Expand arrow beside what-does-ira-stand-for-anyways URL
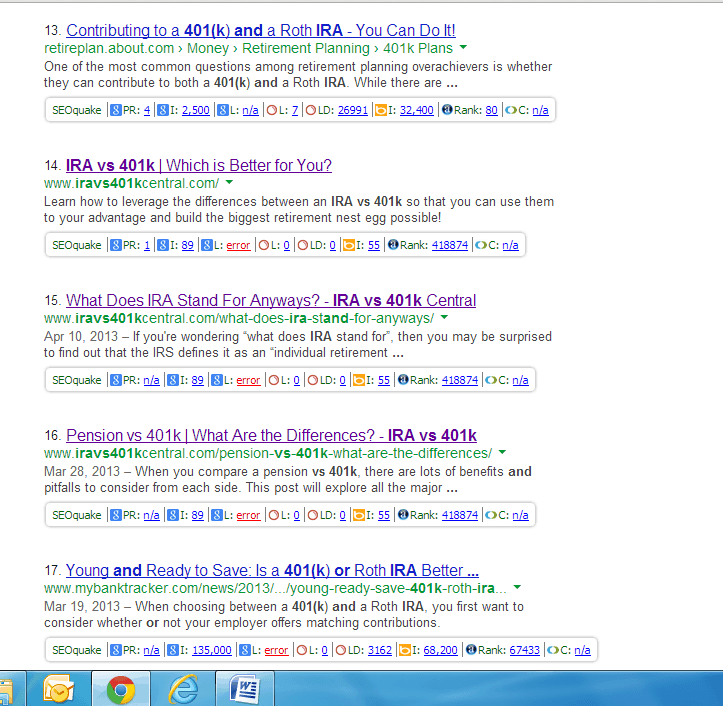 pyautogui.click(x=445, y=318)
